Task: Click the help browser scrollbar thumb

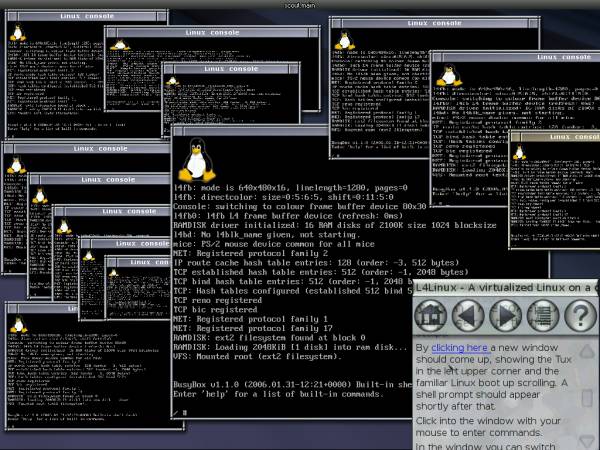Action: [587, 398]
